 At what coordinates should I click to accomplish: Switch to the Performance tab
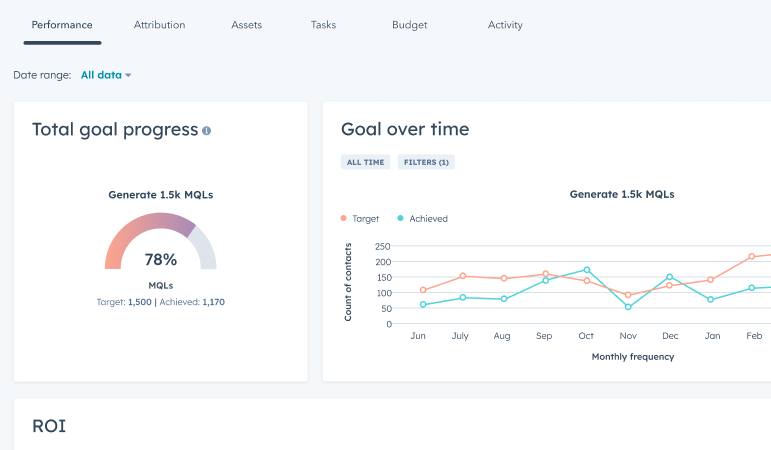62,25
